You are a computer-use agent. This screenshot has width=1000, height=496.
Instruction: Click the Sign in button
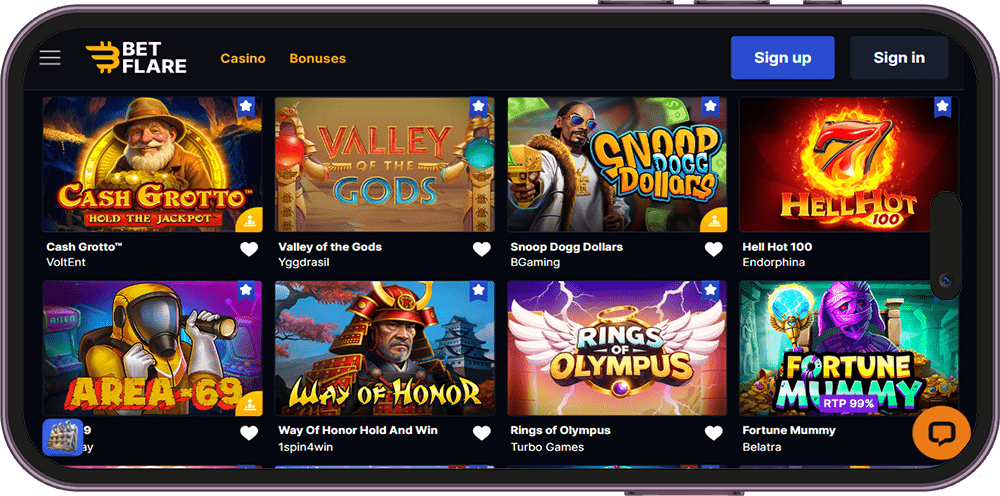coord(899,57)
